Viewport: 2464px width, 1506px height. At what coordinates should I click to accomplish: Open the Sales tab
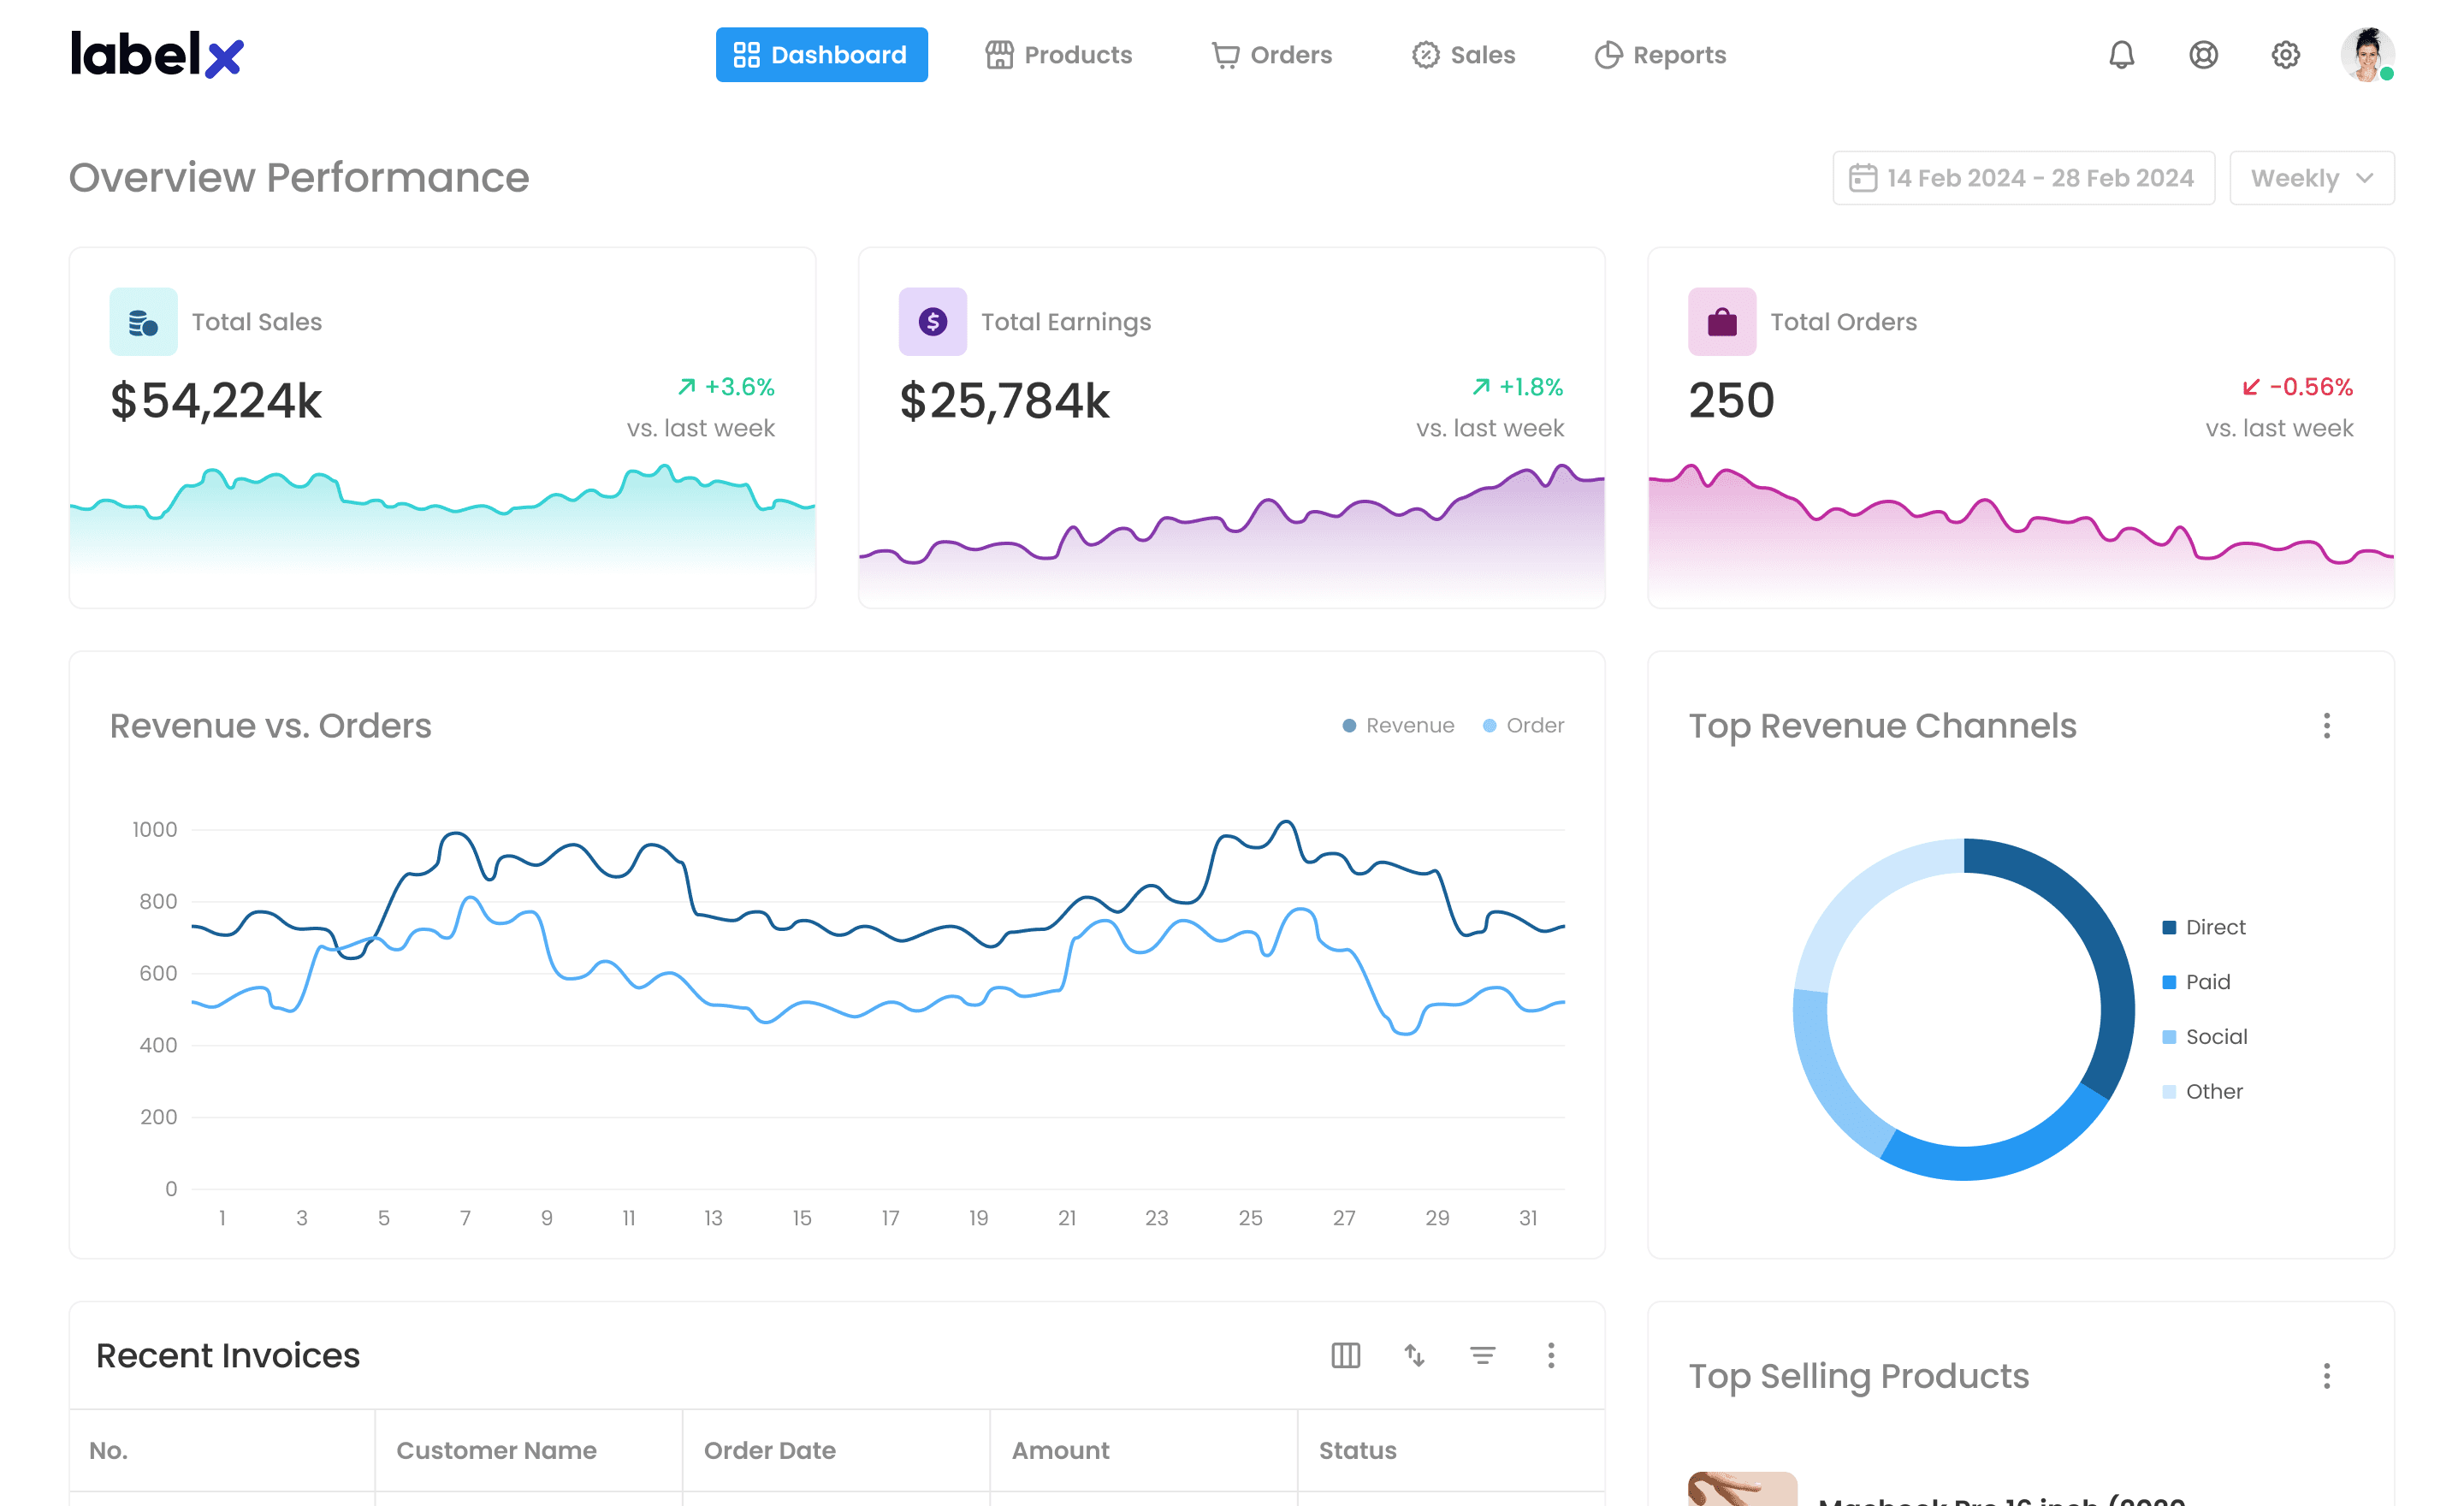pos(1463,55)
